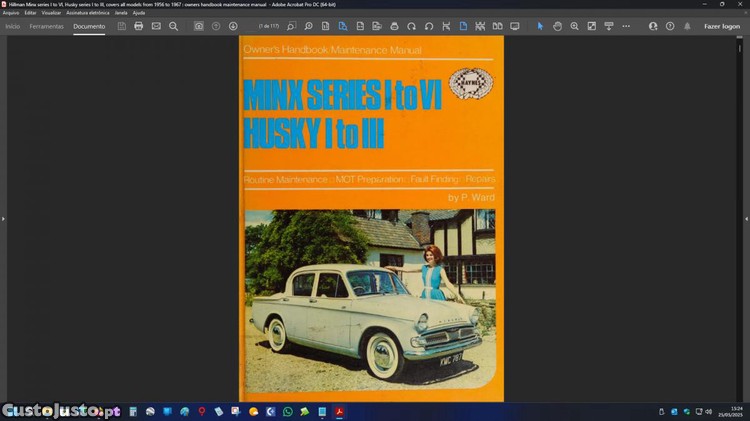Click the zoom-in magnifier with plus

(574, 26)
